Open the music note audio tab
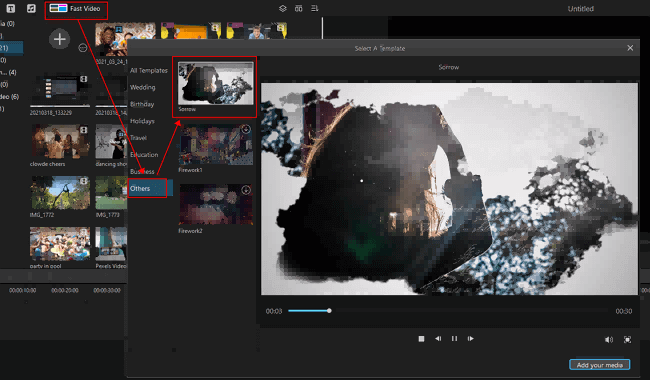Viewport: 650px width, 380px height. (31, 8)
